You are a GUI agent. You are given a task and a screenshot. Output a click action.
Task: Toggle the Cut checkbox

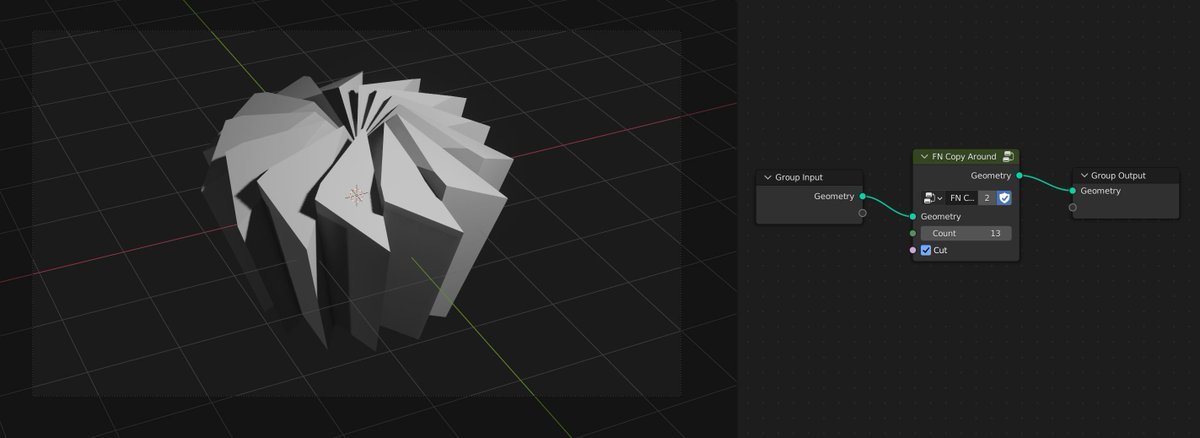[x=926, y=250]
